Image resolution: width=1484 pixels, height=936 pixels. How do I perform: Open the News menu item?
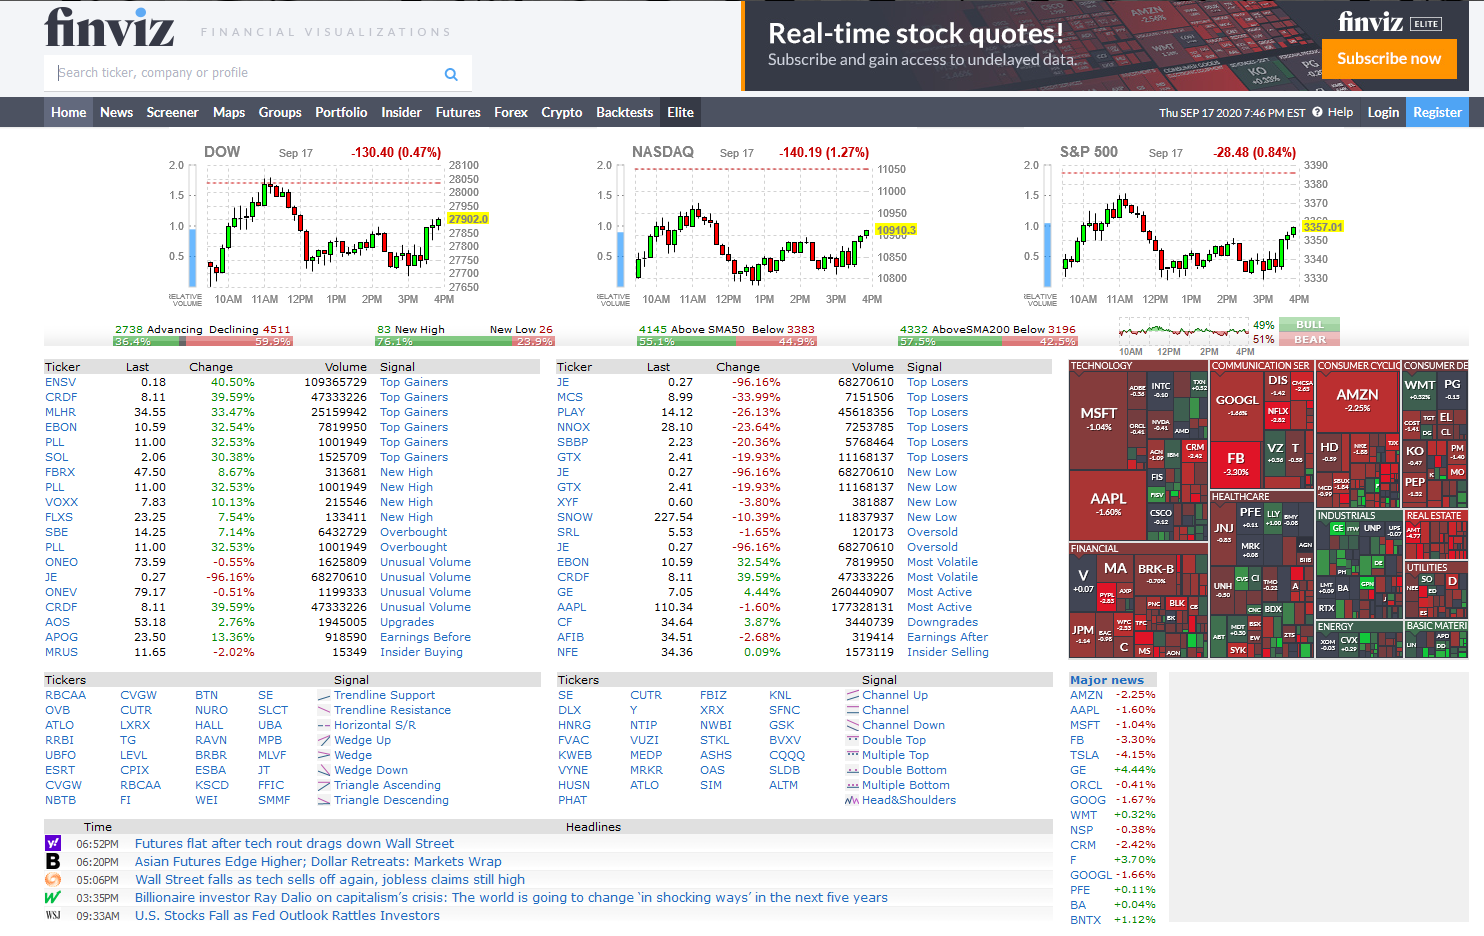point(116,112)
